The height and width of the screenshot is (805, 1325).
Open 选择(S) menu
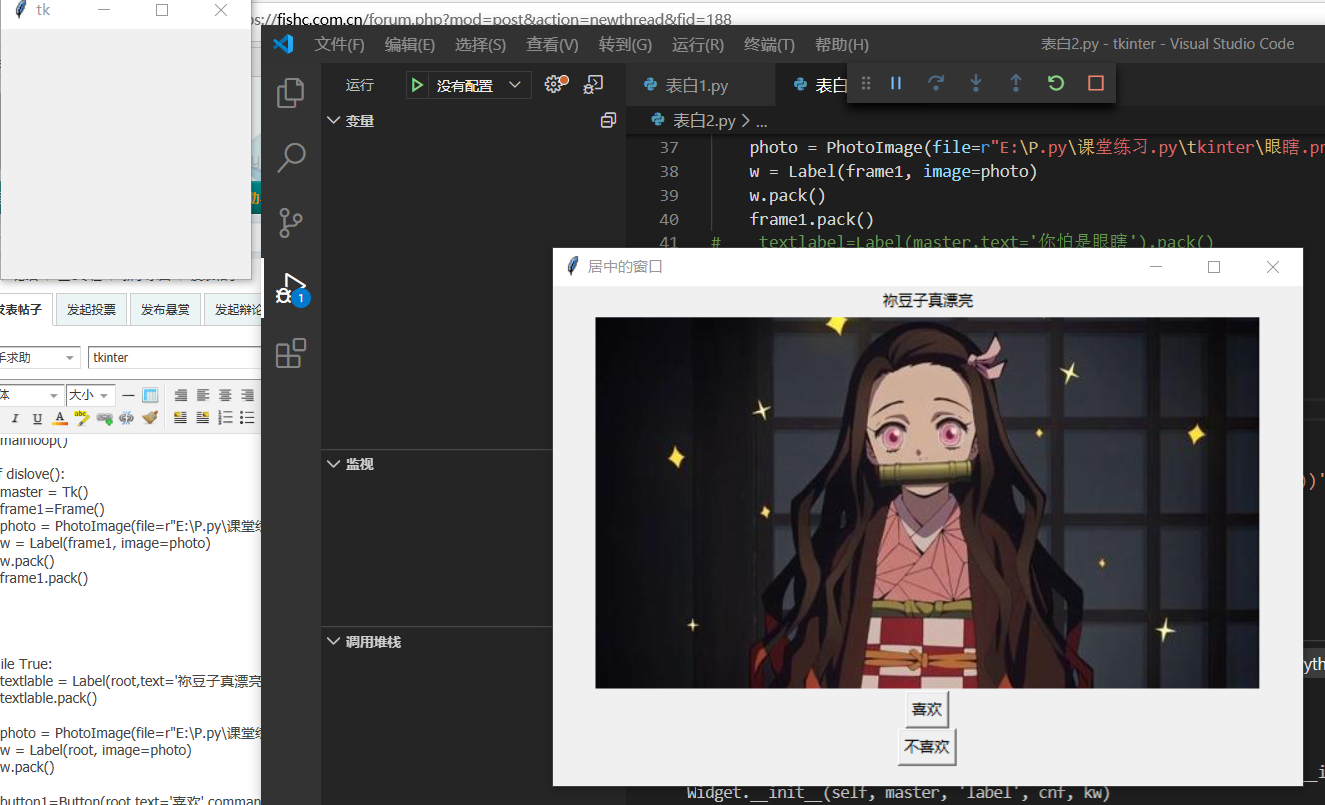point(480,45)
